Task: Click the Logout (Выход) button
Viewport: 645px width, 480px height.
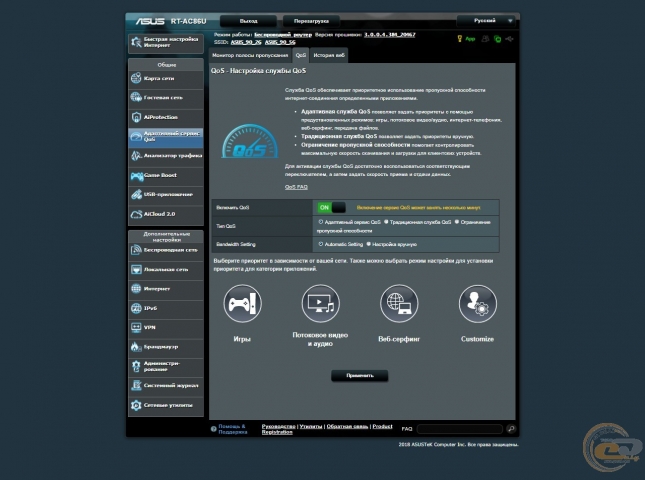Action: [248, 21]
